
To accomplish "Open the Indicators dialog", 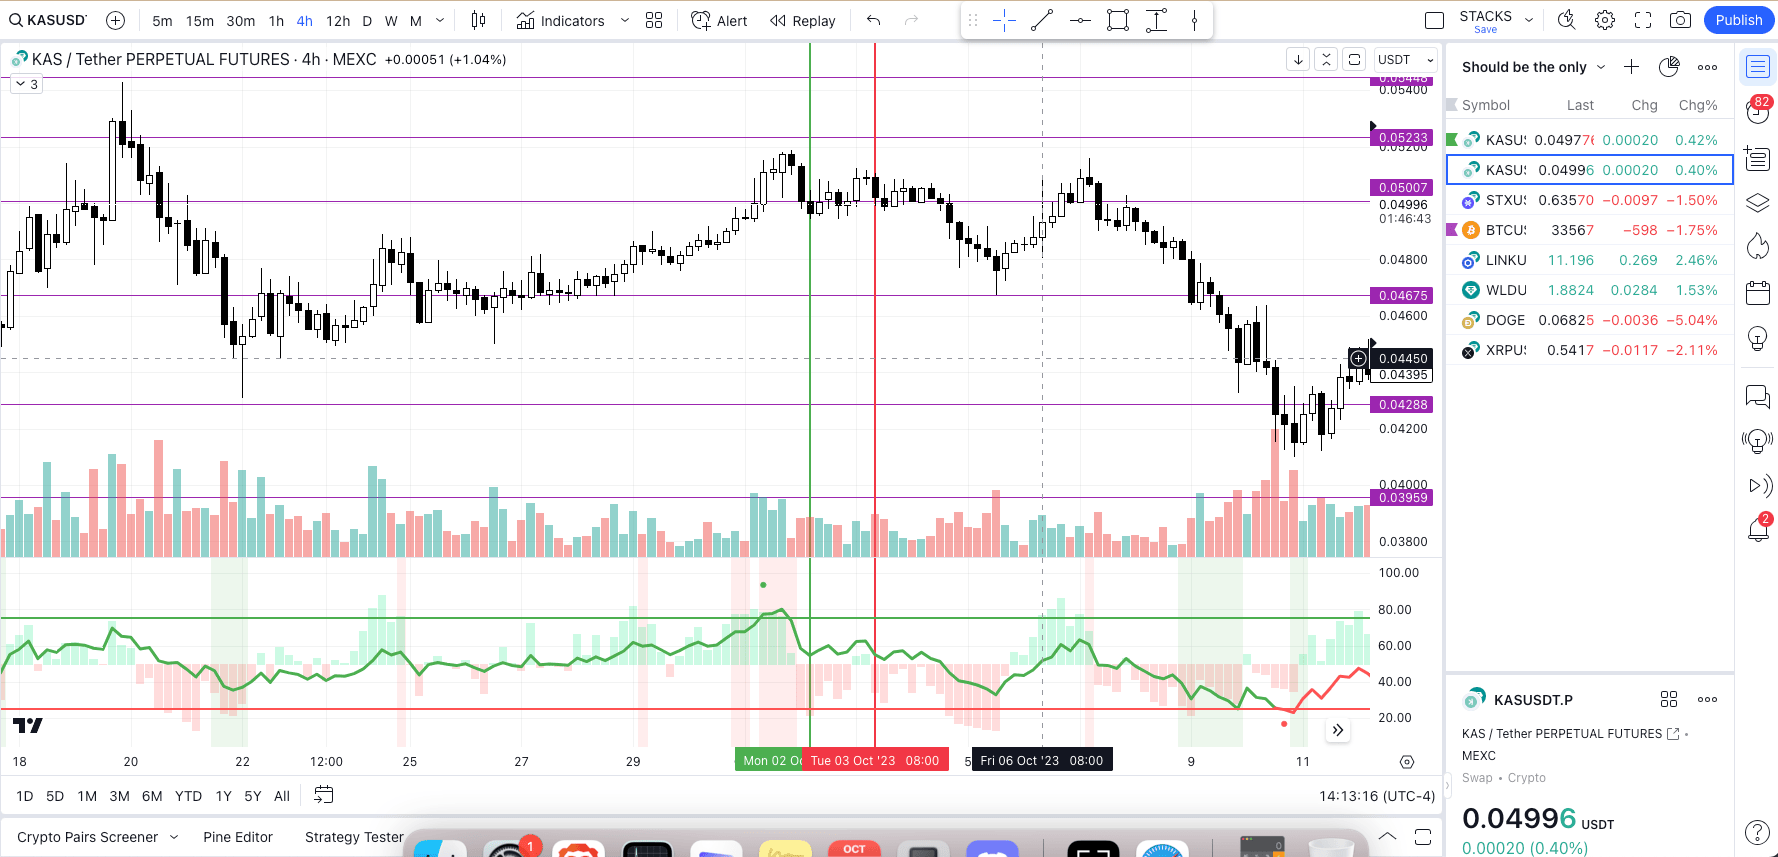I will 561,20.
